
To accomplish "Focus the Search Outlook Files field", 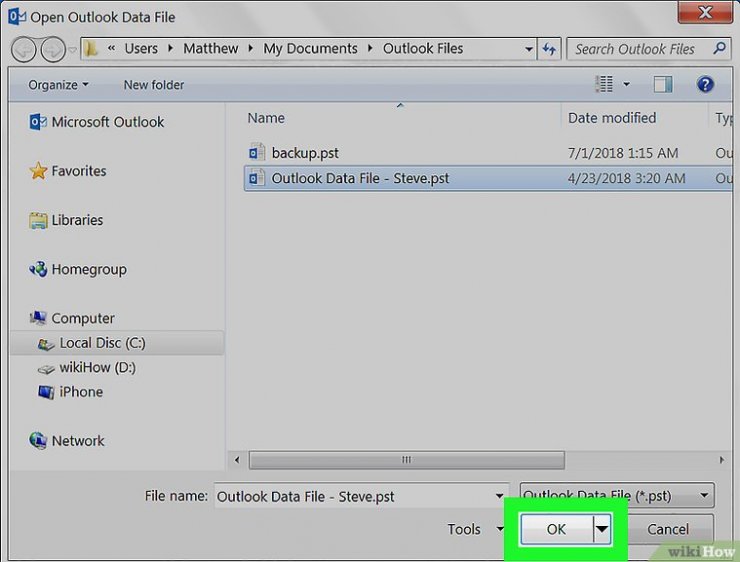I will click(x=649, y=49).
